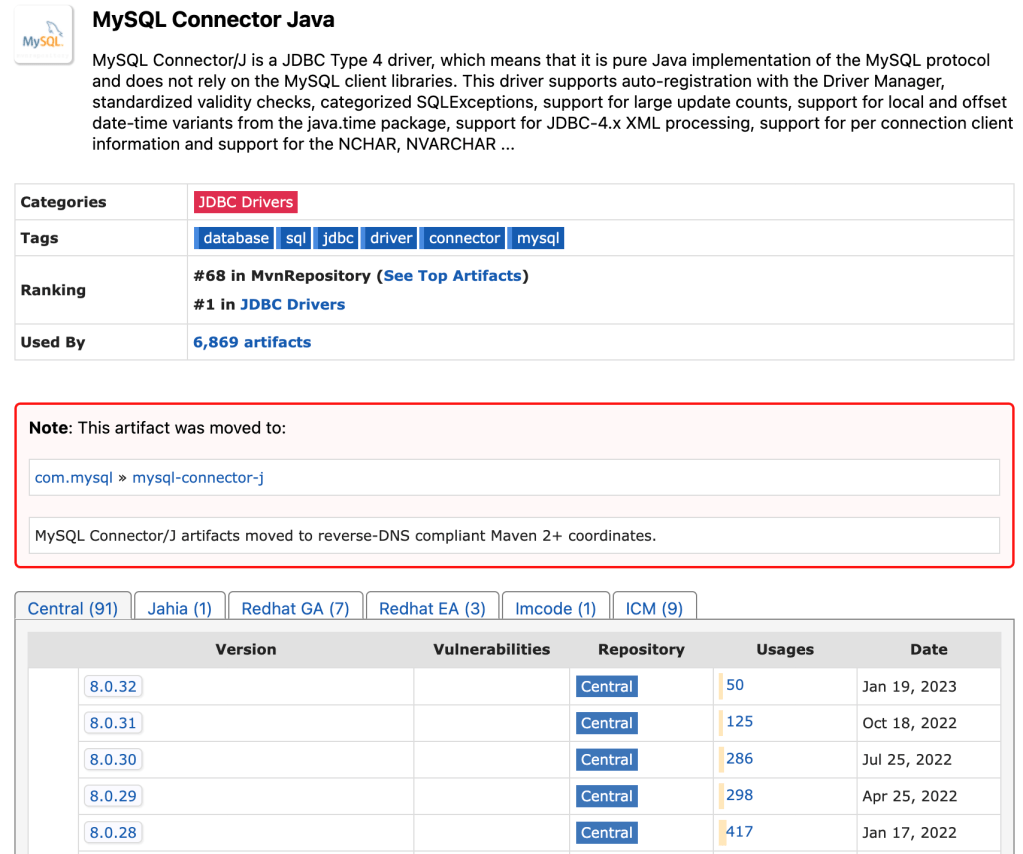1023x854 pixels.
Task: Switch to the Central (91) tab
Action: coord(73,608)
